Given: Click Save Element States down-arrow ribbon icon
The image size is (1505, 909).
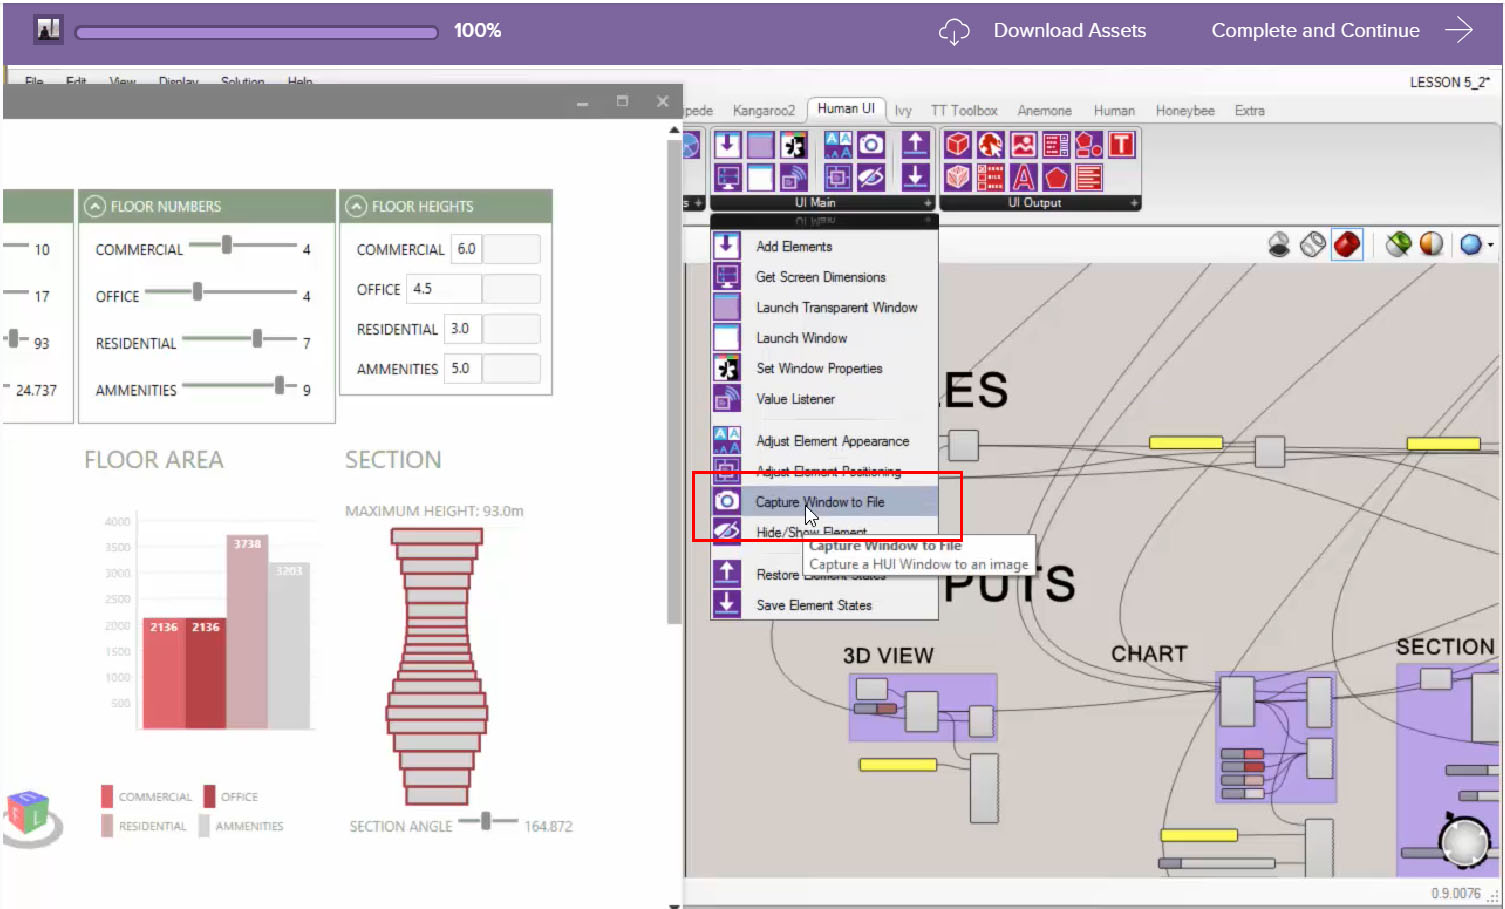Looking at the screenshot, I should (915, 177).
